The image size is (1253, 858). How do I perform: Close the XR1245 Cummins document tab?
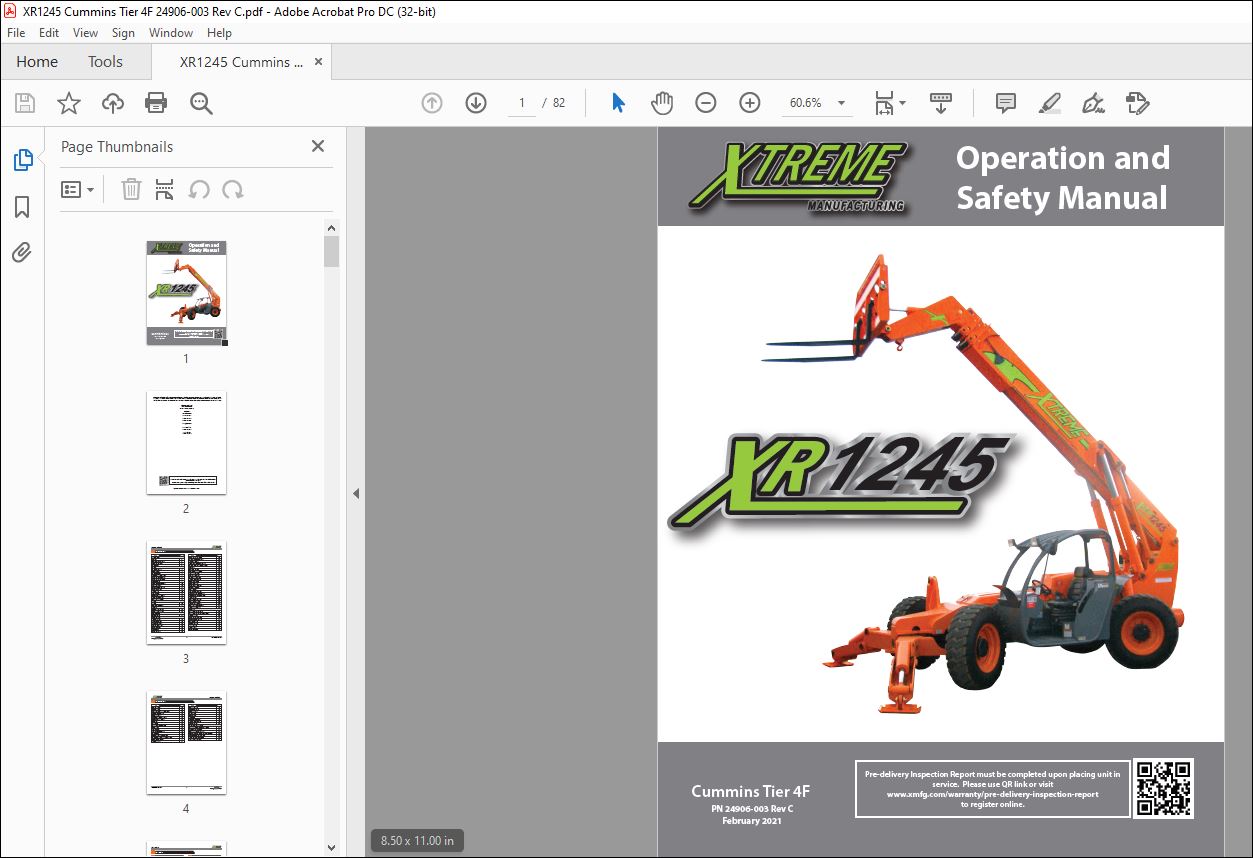(318, 62)
